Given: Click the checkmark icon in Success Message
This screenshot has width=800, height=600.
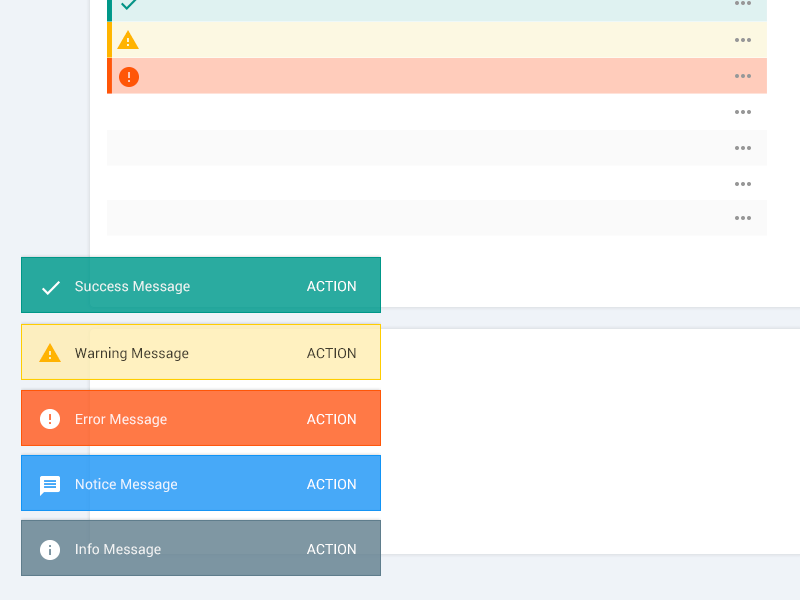Looking at the screenshot, I should 51,288.
